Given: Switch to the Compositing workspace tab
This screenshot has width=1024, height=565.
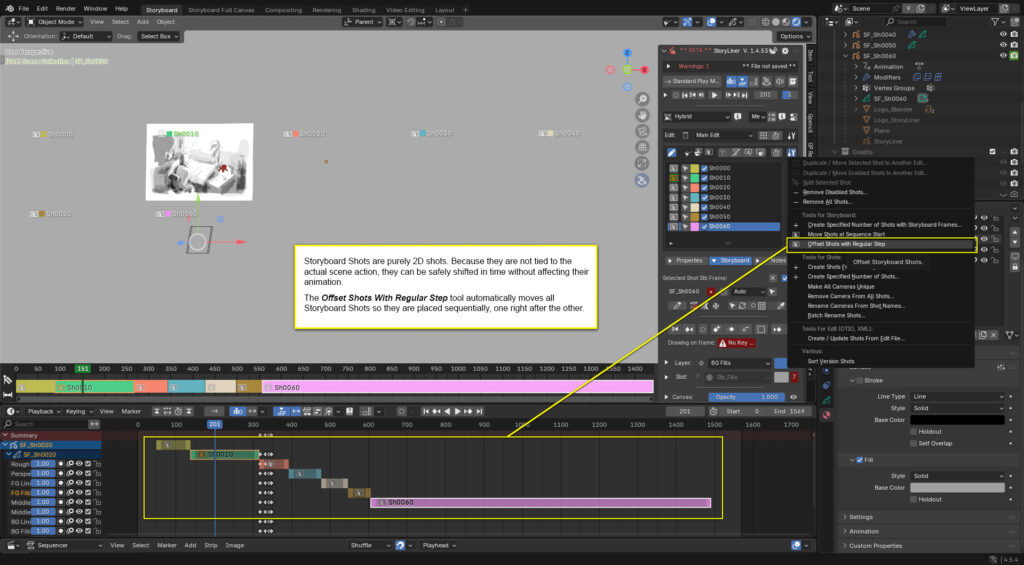Looking at the screenshot, I should pos(283,9).
